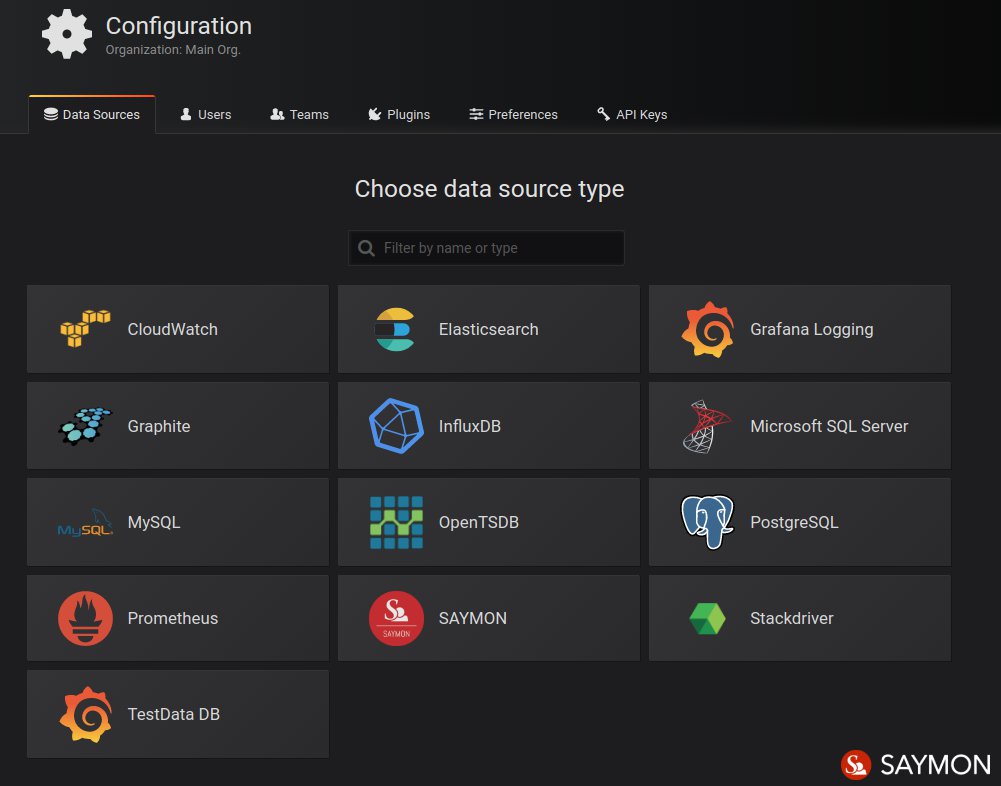This screenshot has height=786, width=1001.
Task: Click the sliders icon on Preferences tab
Action: click(476, 114)
